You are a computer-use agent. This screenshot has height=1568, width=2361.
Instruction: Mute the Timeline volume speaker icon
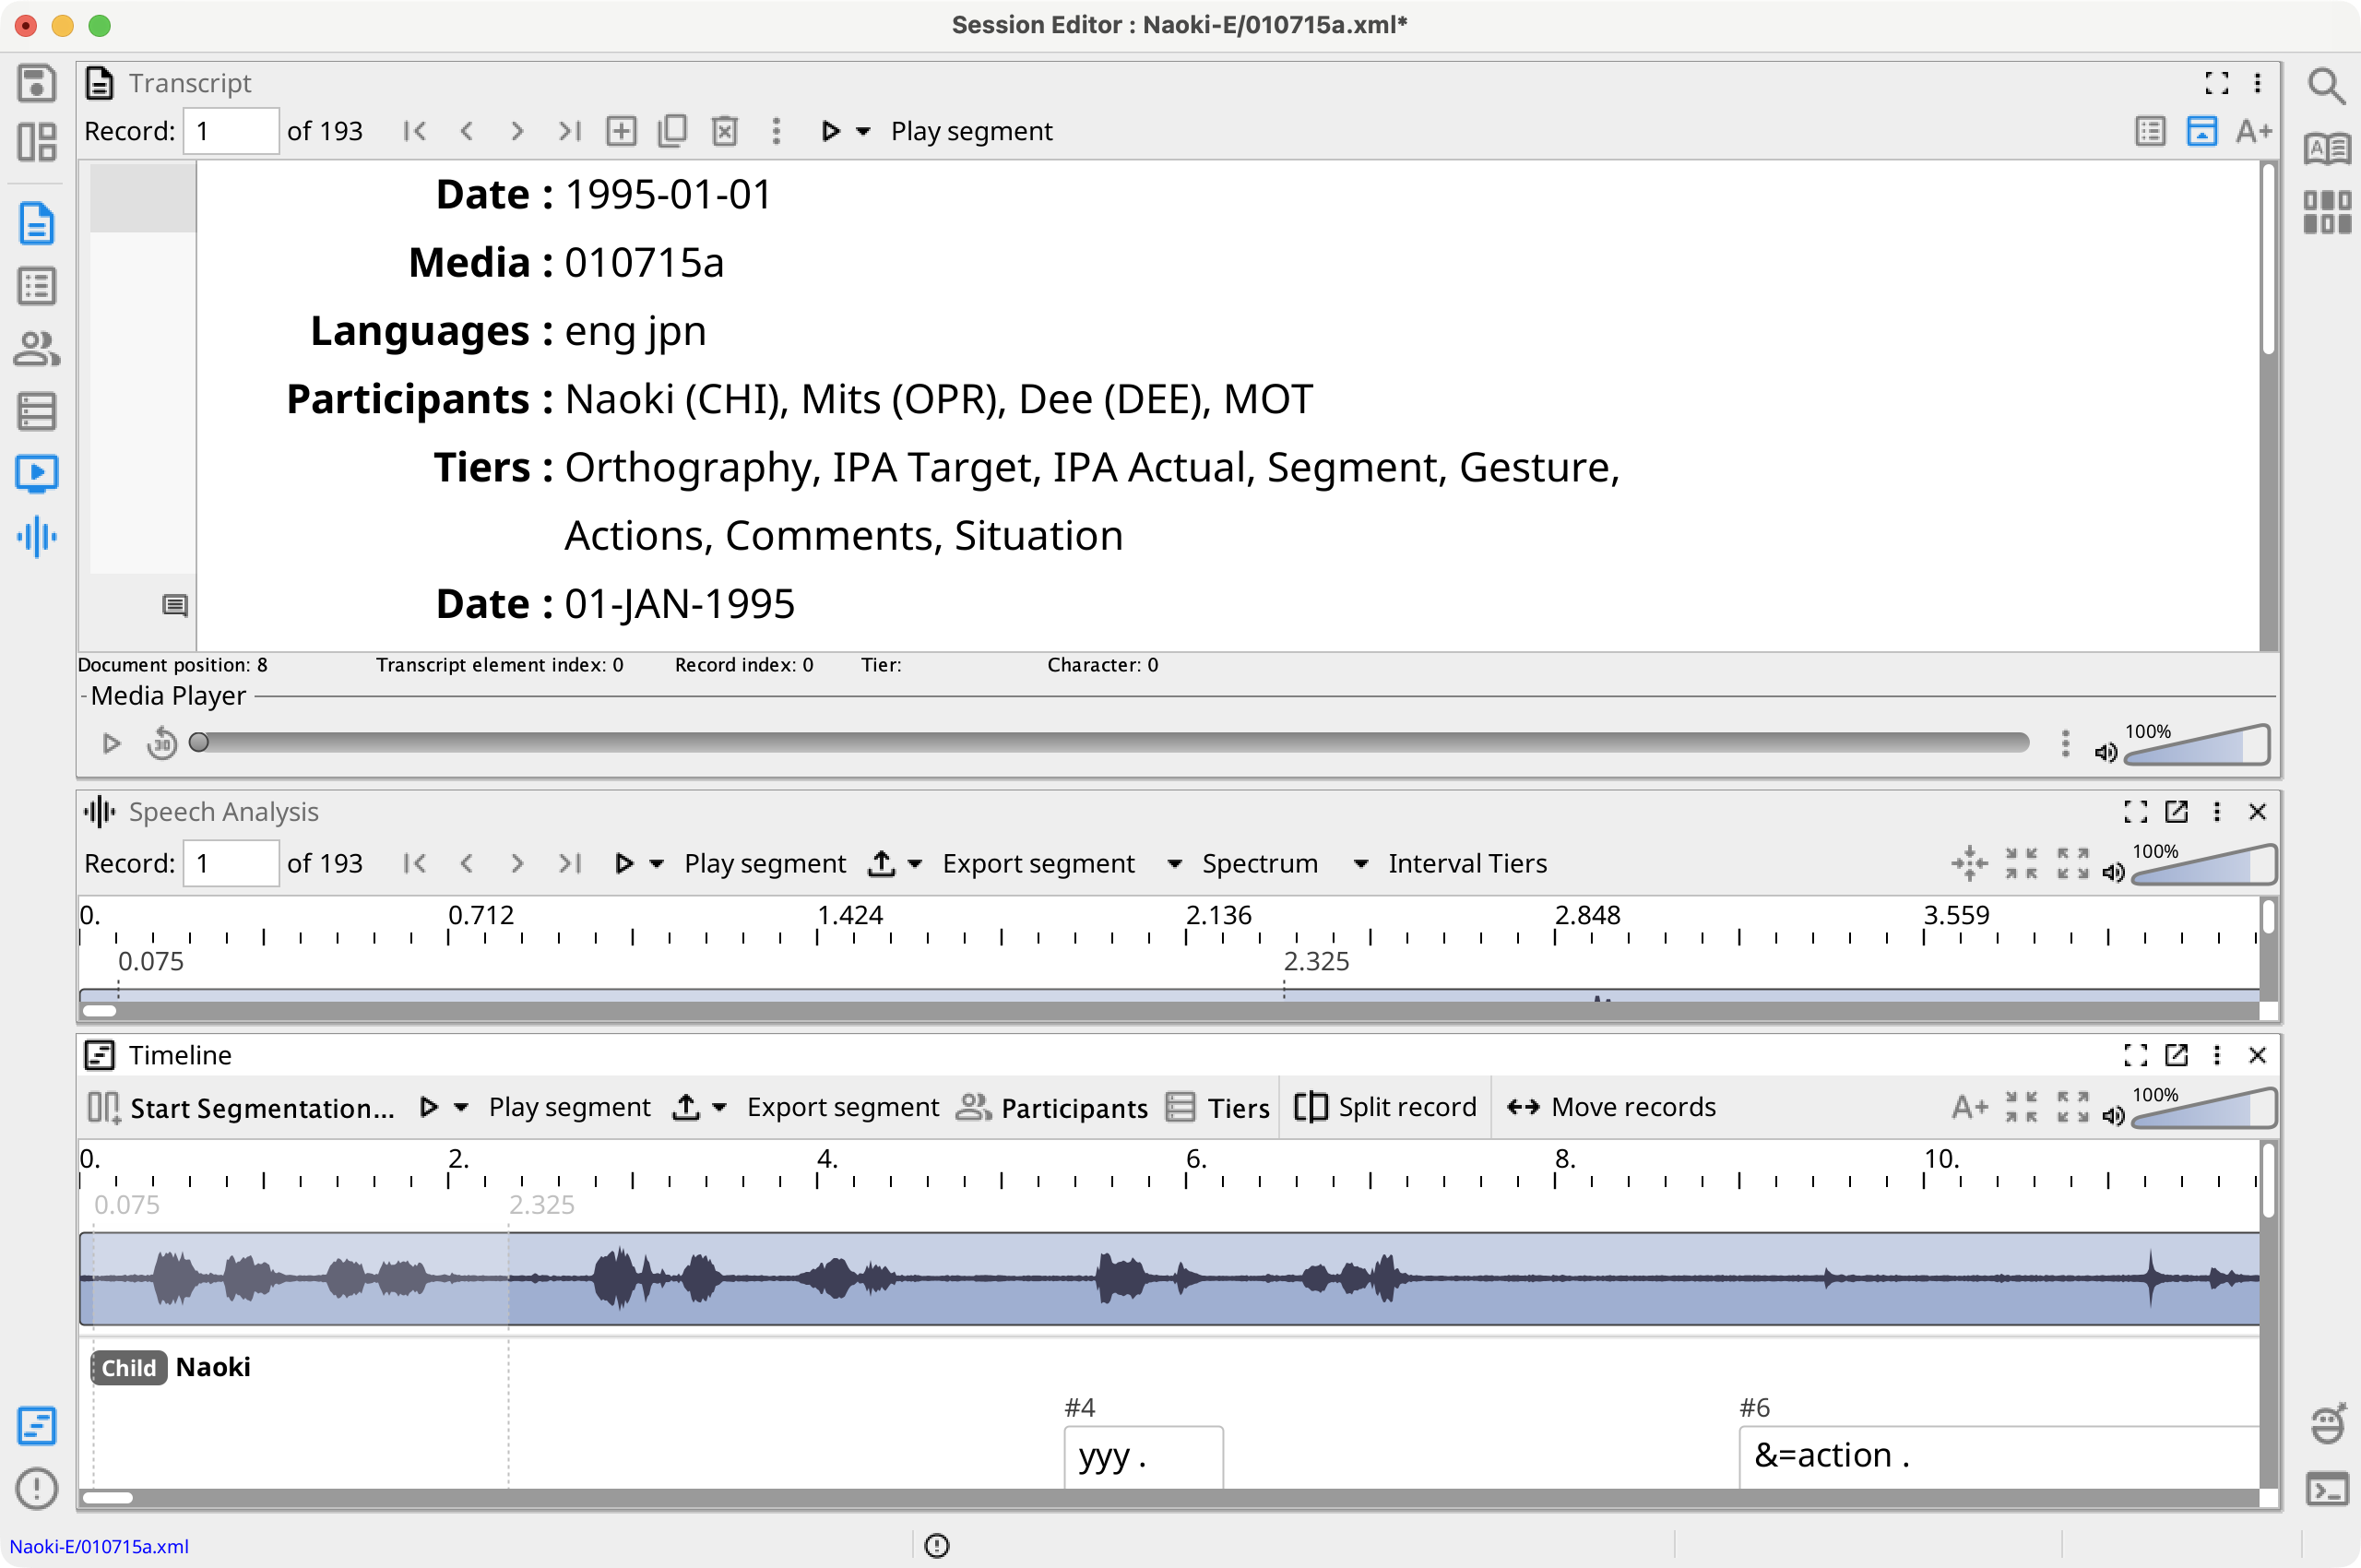pyautogui.click(x=2113, y=1115)
